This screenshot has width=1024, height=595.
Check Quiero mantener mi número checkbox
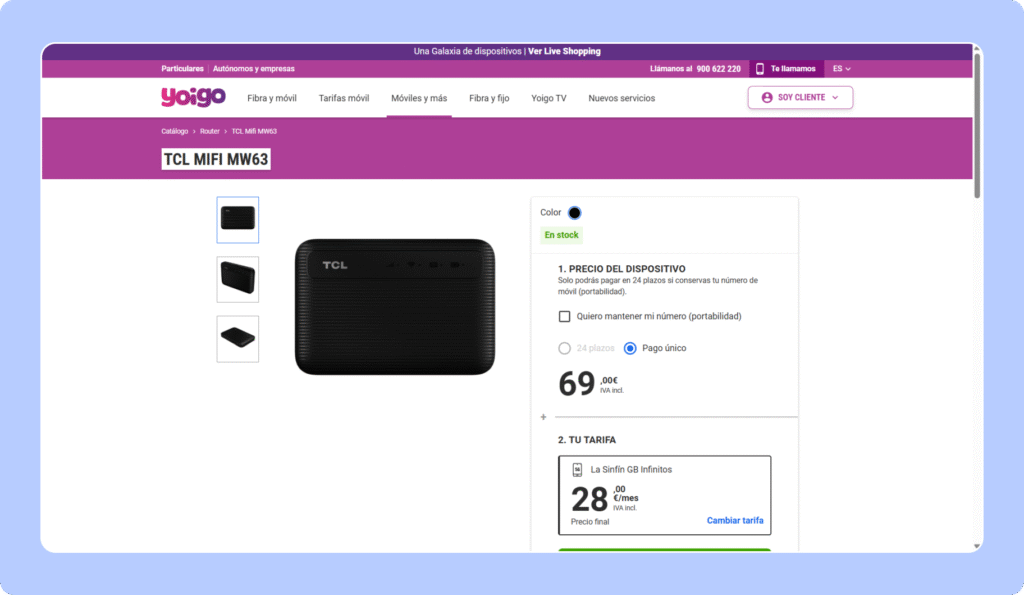pos(565,316)
